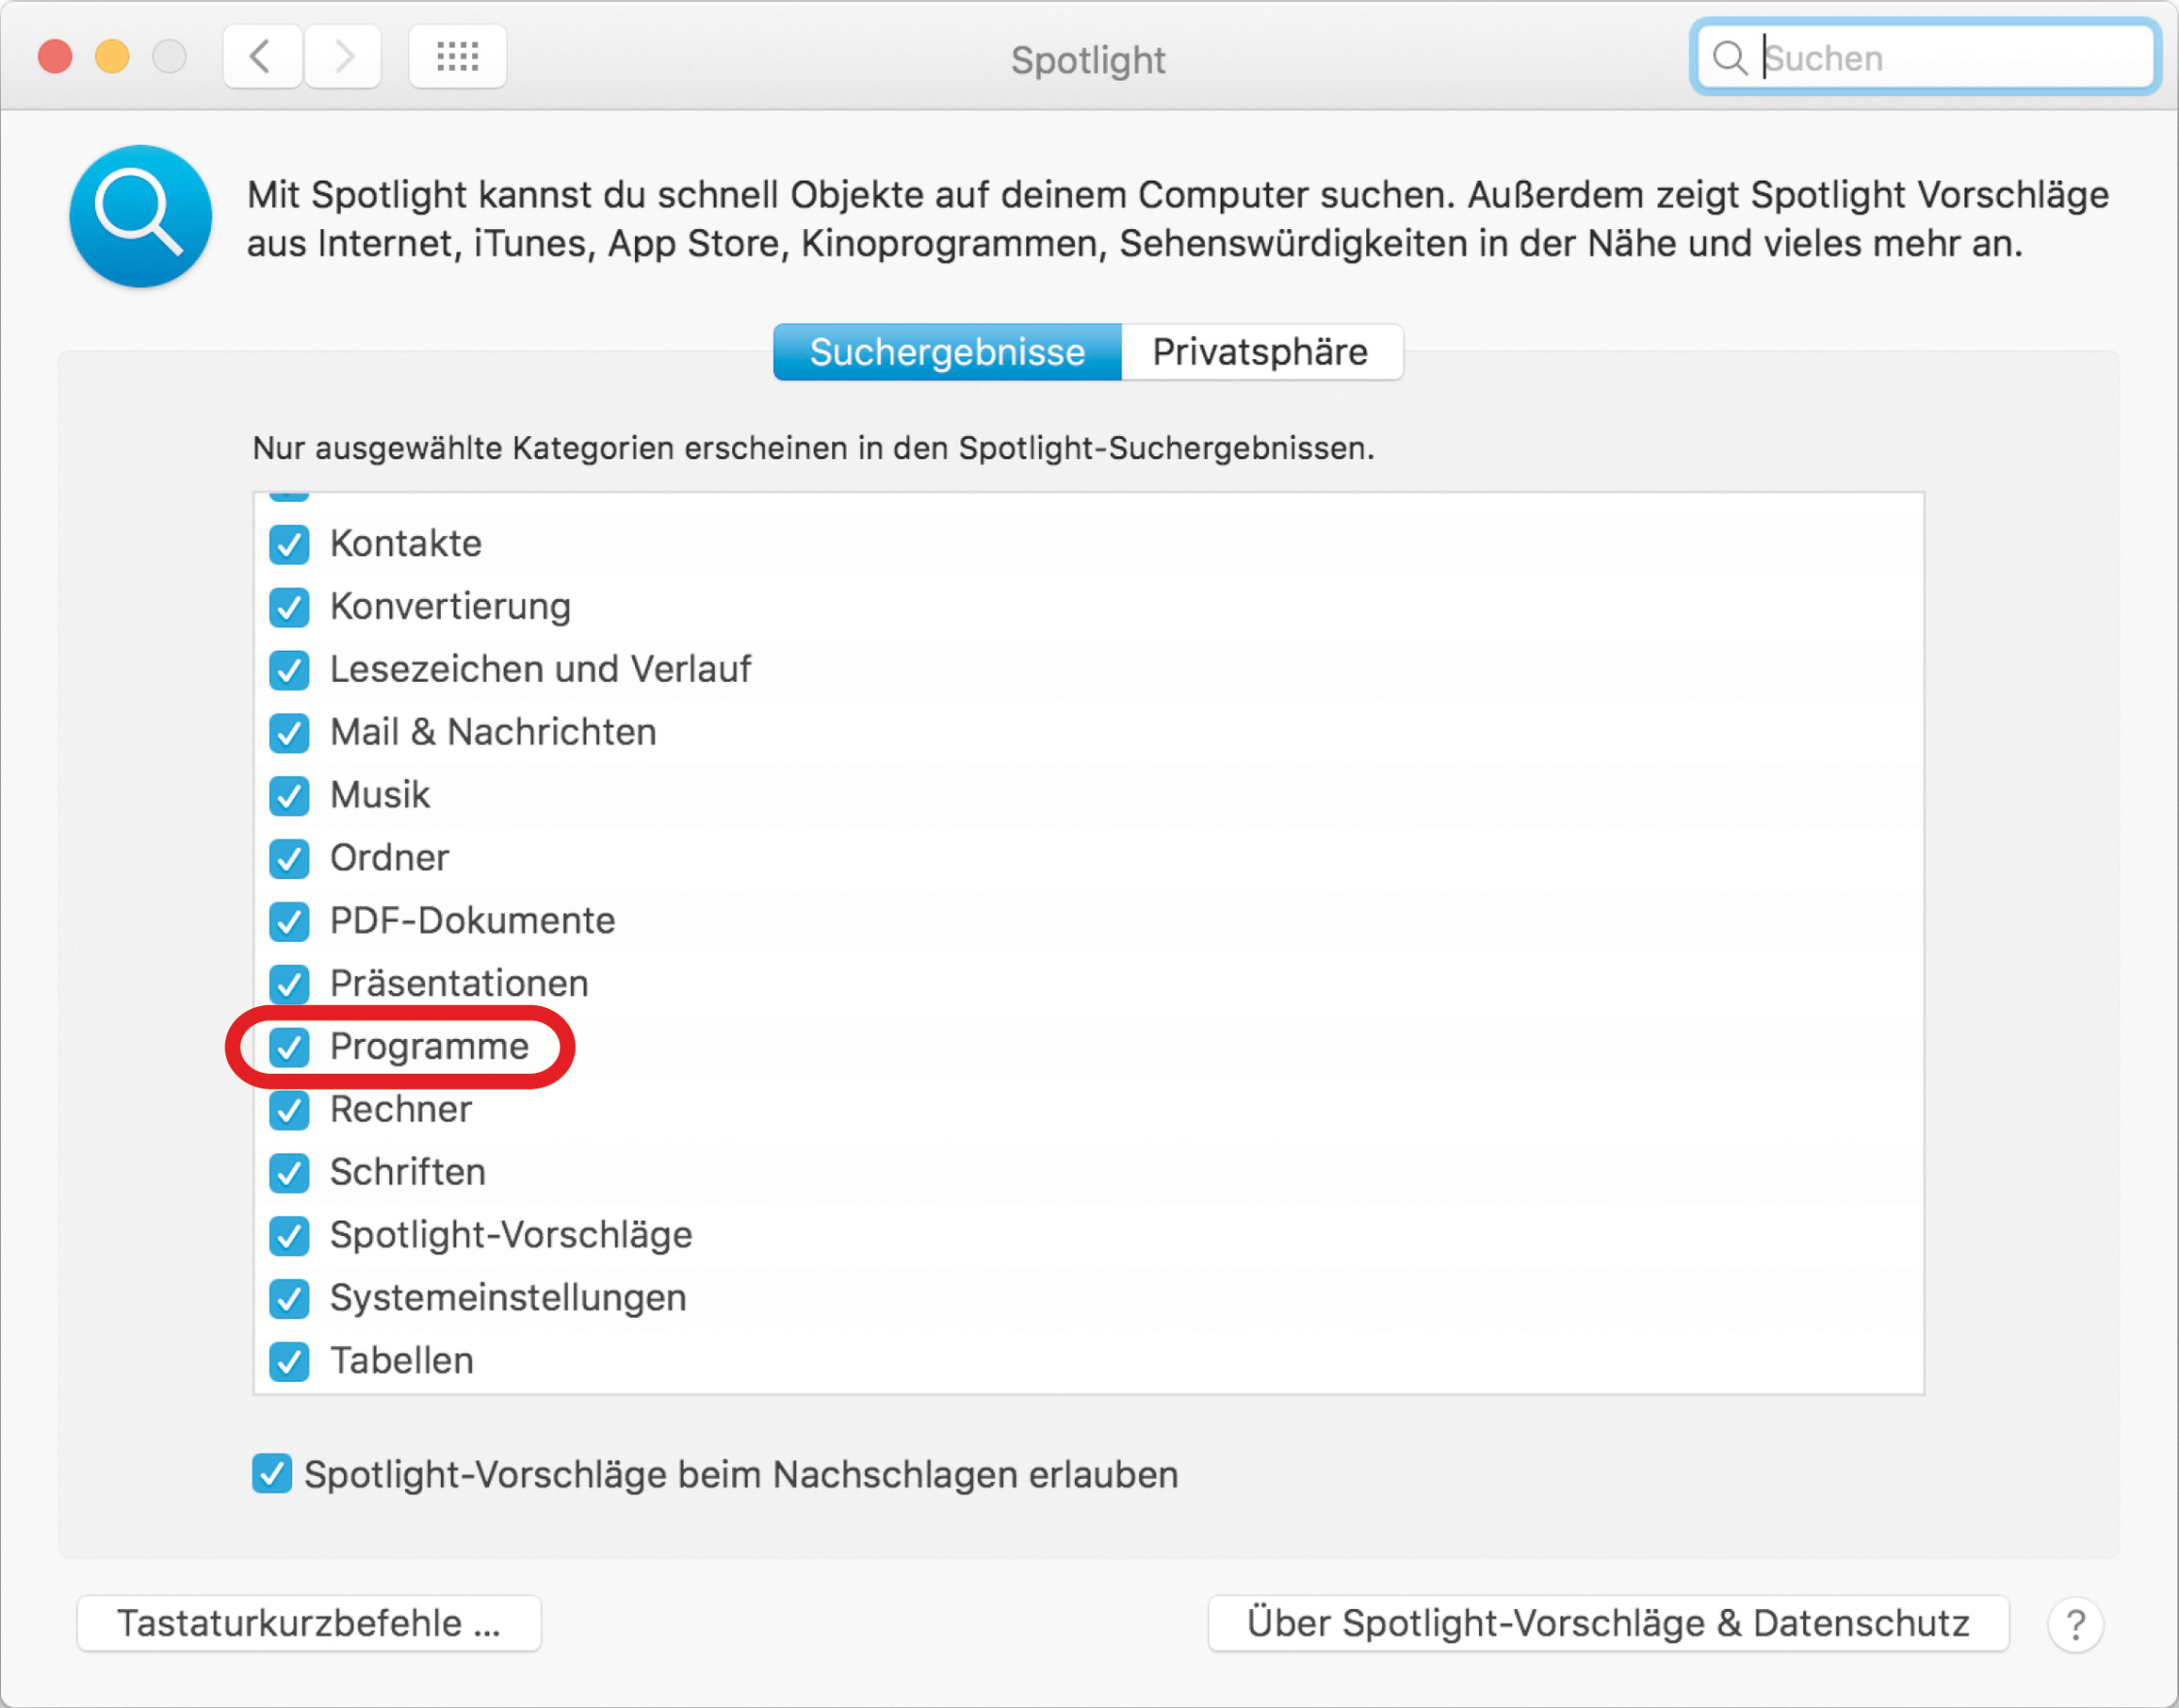2179x1708 pixels.
Task: Uncheck PDF-Dokumente category
Action: [289, 921]
